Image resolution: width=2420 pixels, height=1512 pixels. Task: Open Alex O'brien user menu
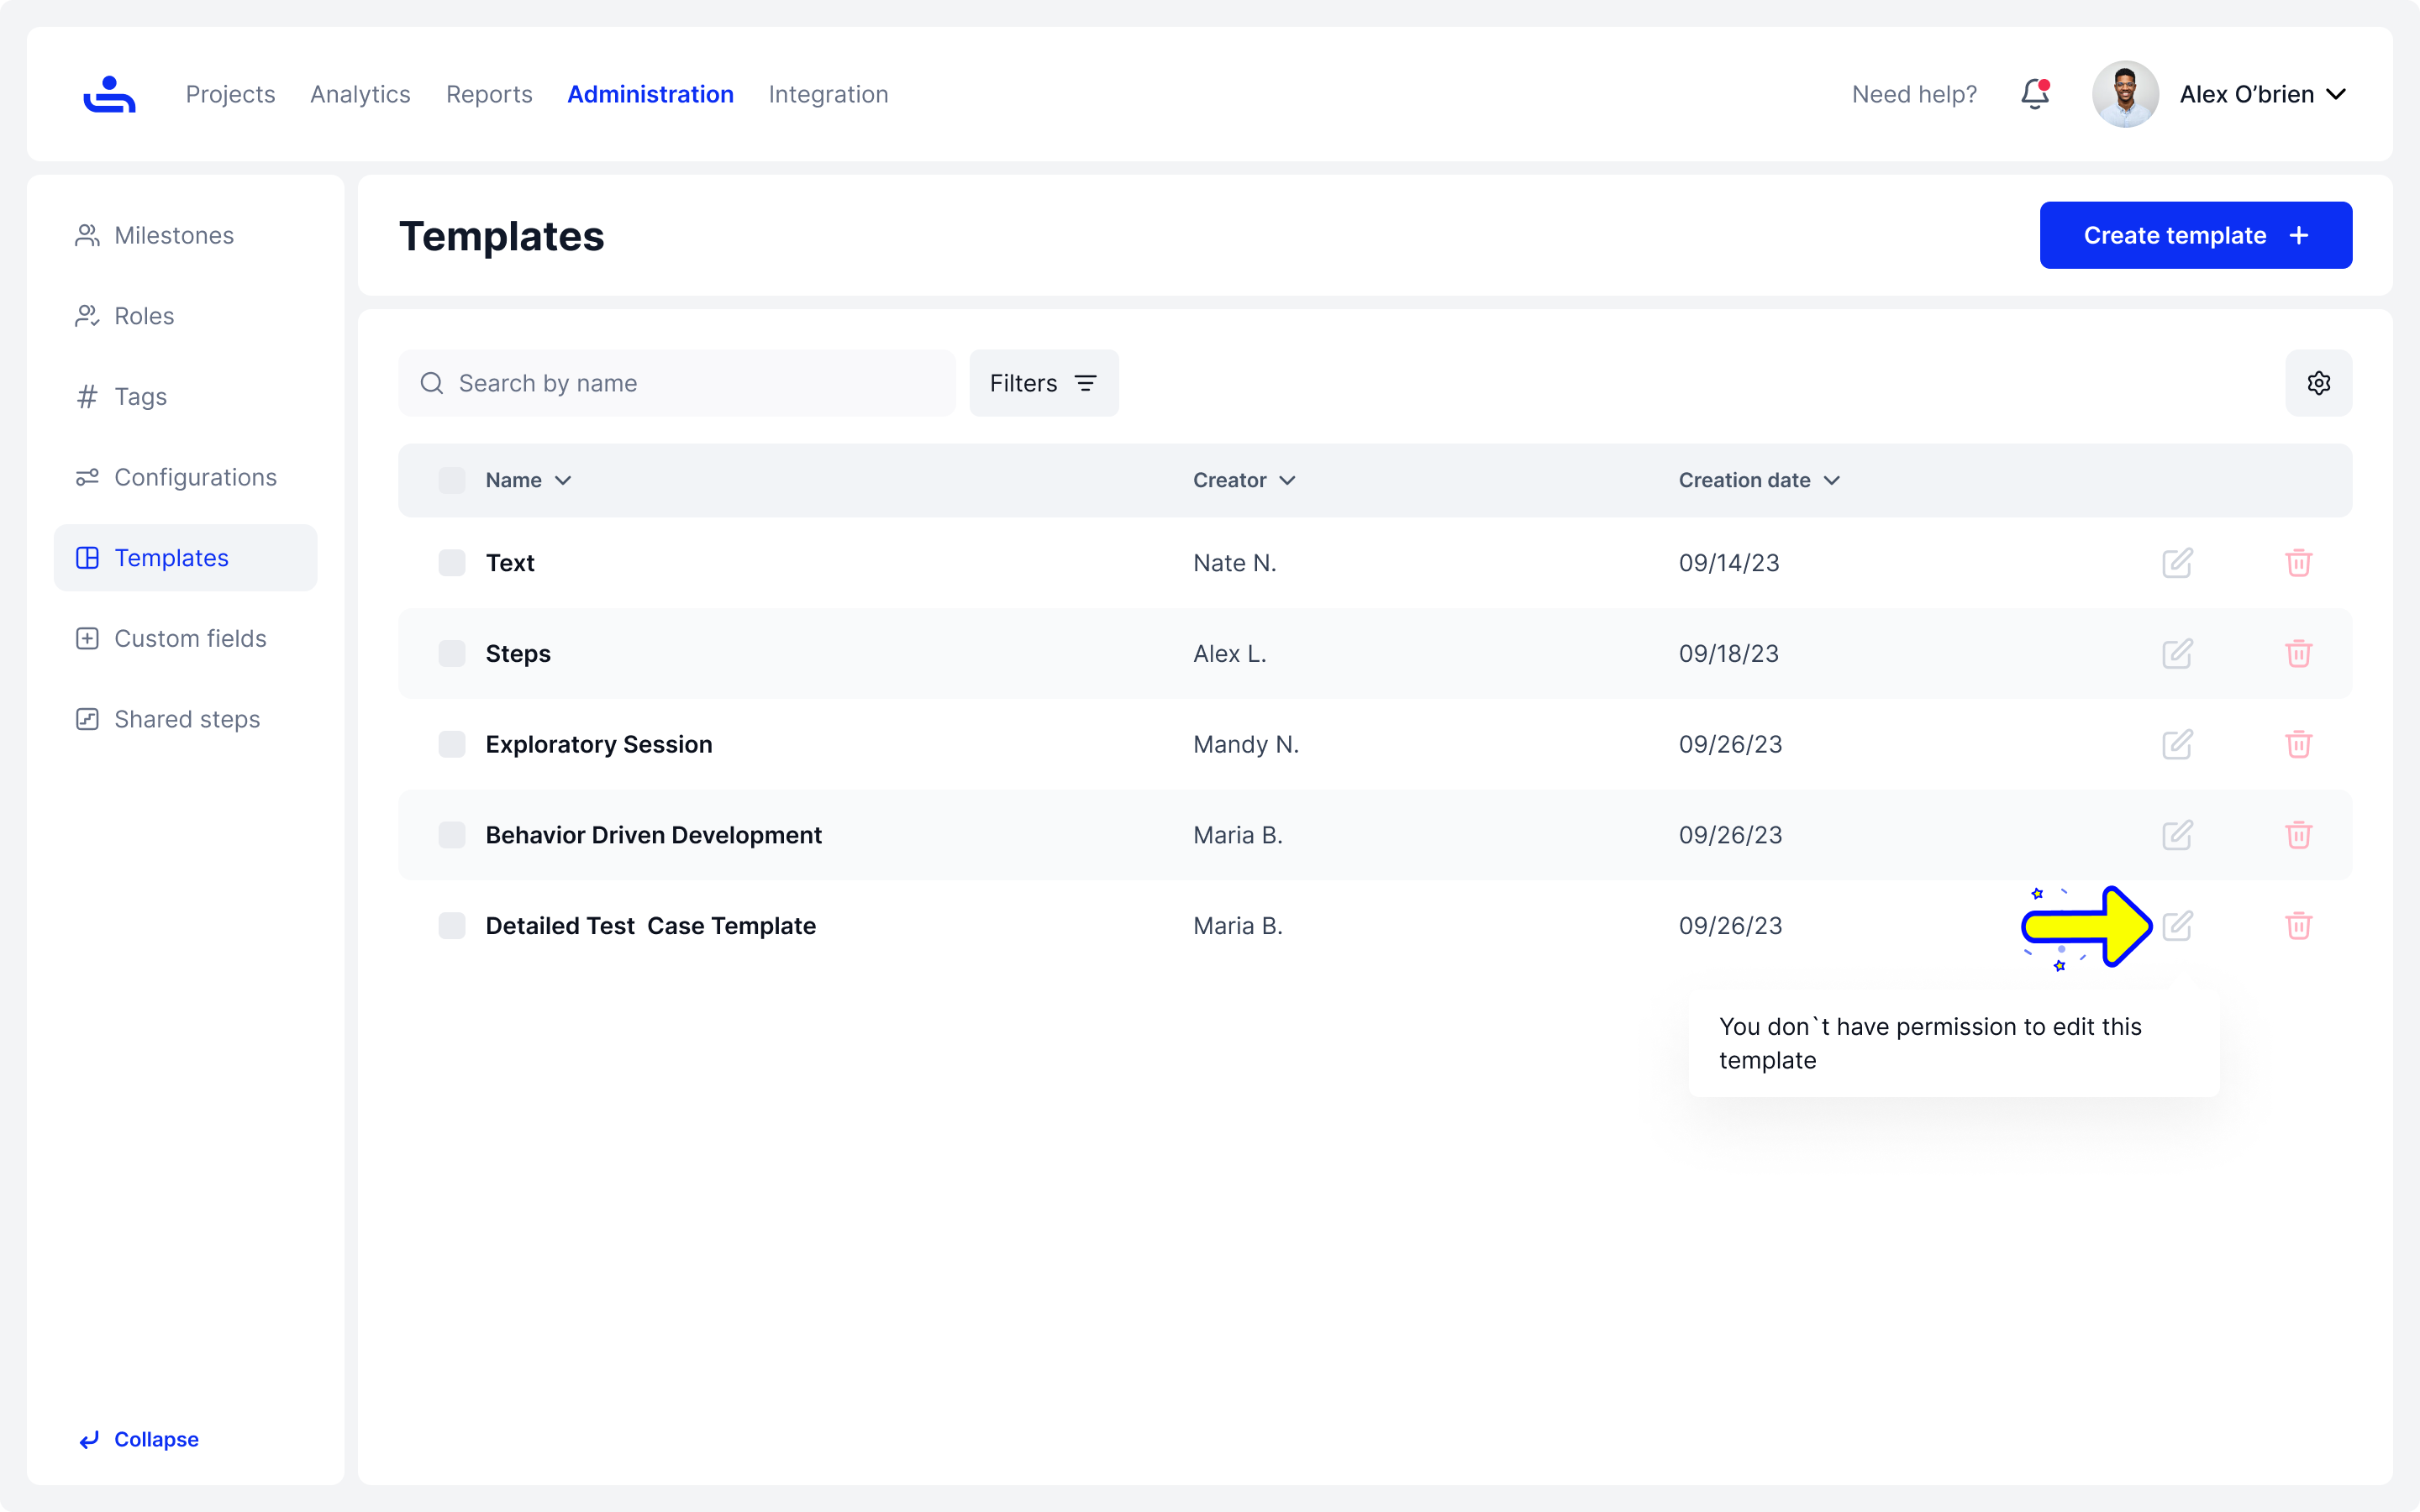2262,94
